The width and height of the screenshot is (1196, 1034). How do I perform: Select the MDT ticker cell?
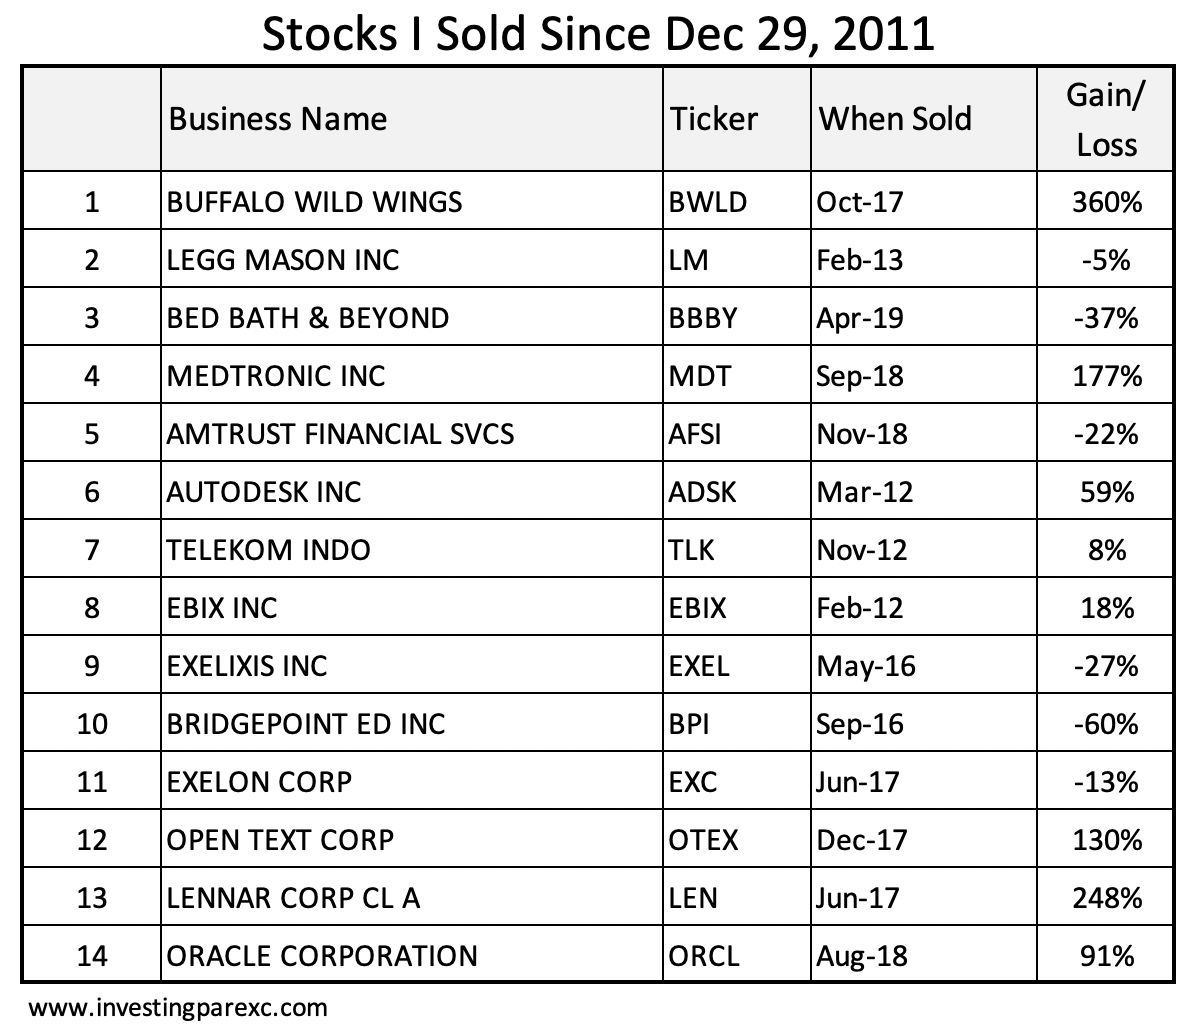click(737, 375)
